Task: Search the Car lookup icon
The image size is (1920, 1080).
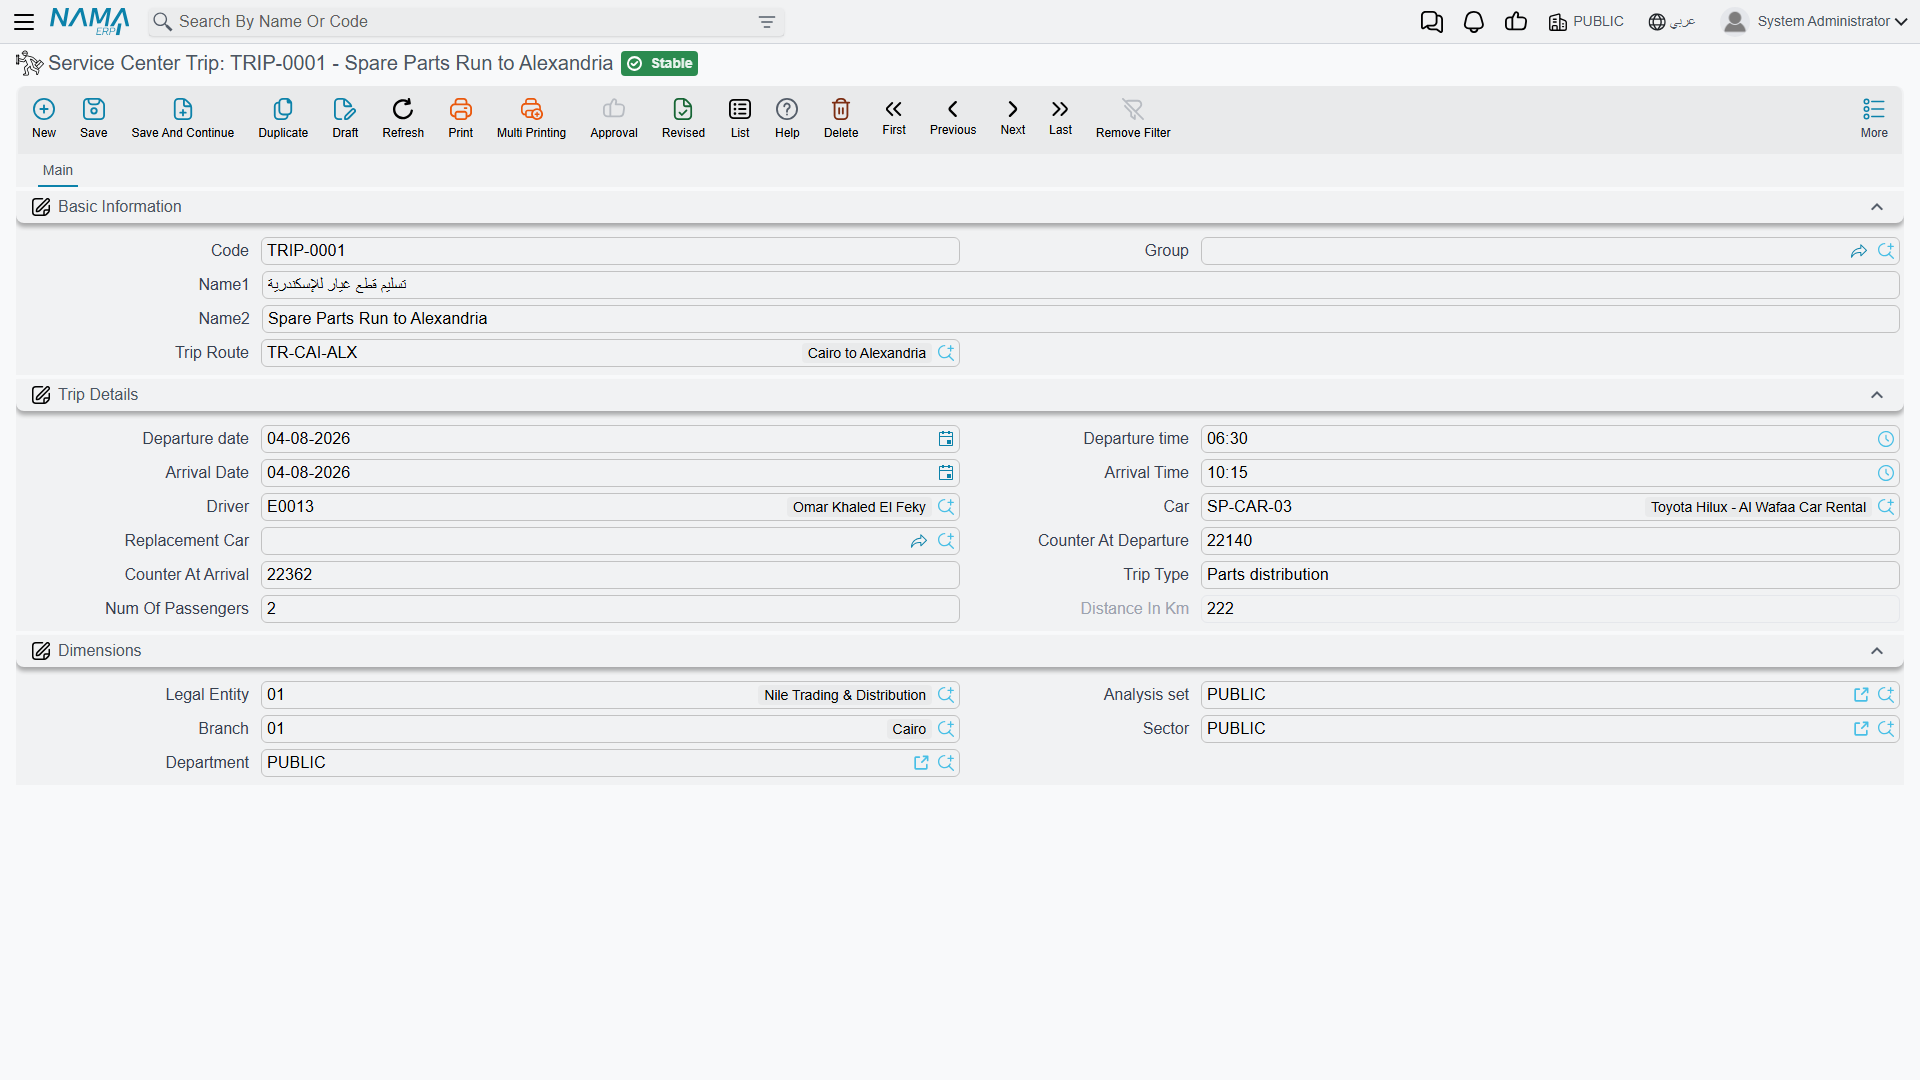Action: [1886, 507]
